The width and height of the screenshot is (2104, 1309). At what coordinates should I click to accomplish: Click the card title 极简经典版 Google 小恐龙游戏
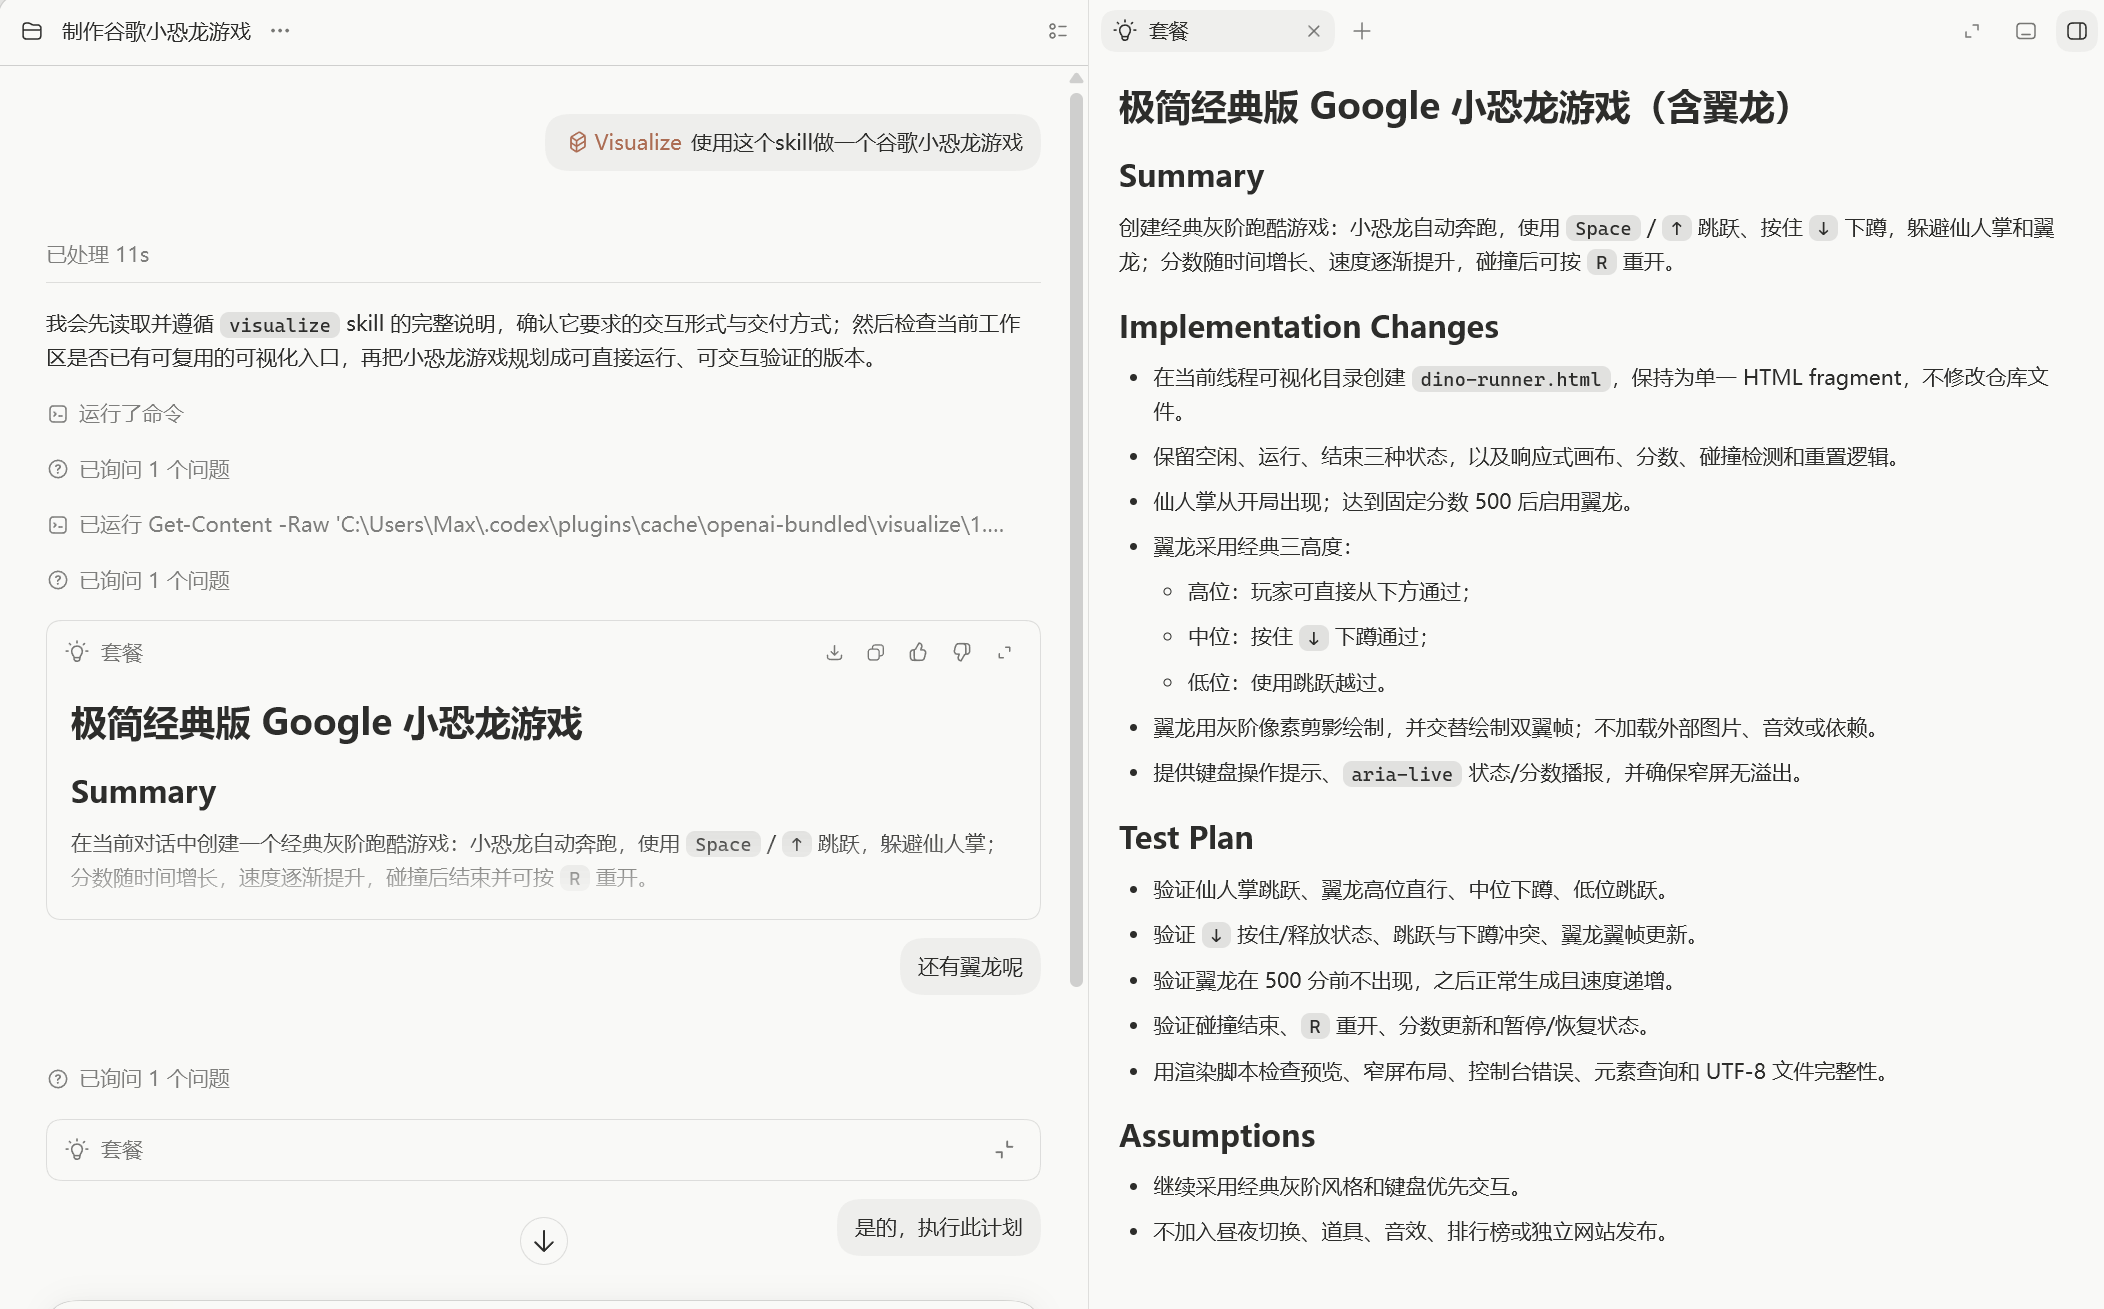tap(326, 723)
